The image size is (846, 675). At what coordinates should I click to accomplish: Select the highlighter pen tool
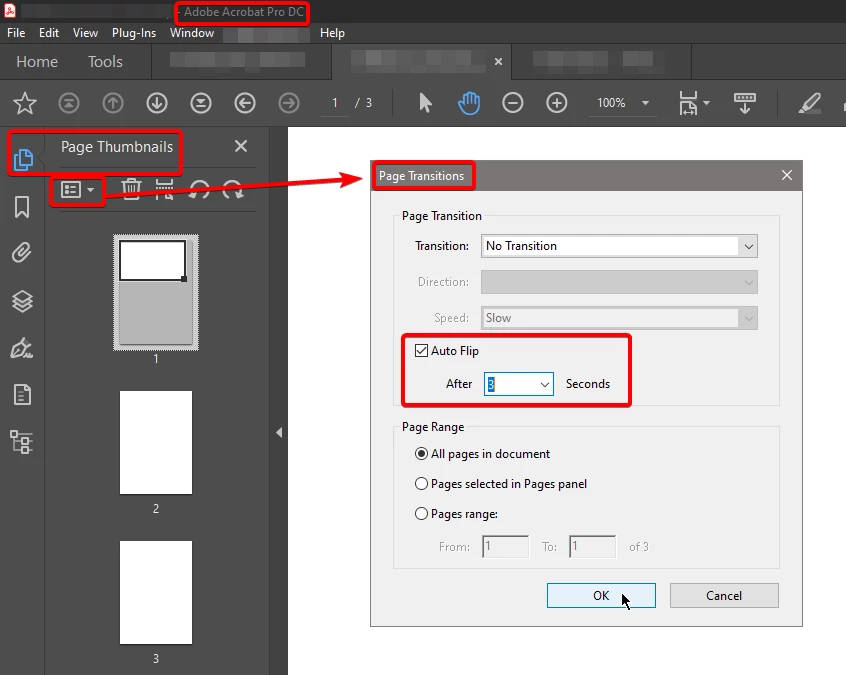pos(809,103)
